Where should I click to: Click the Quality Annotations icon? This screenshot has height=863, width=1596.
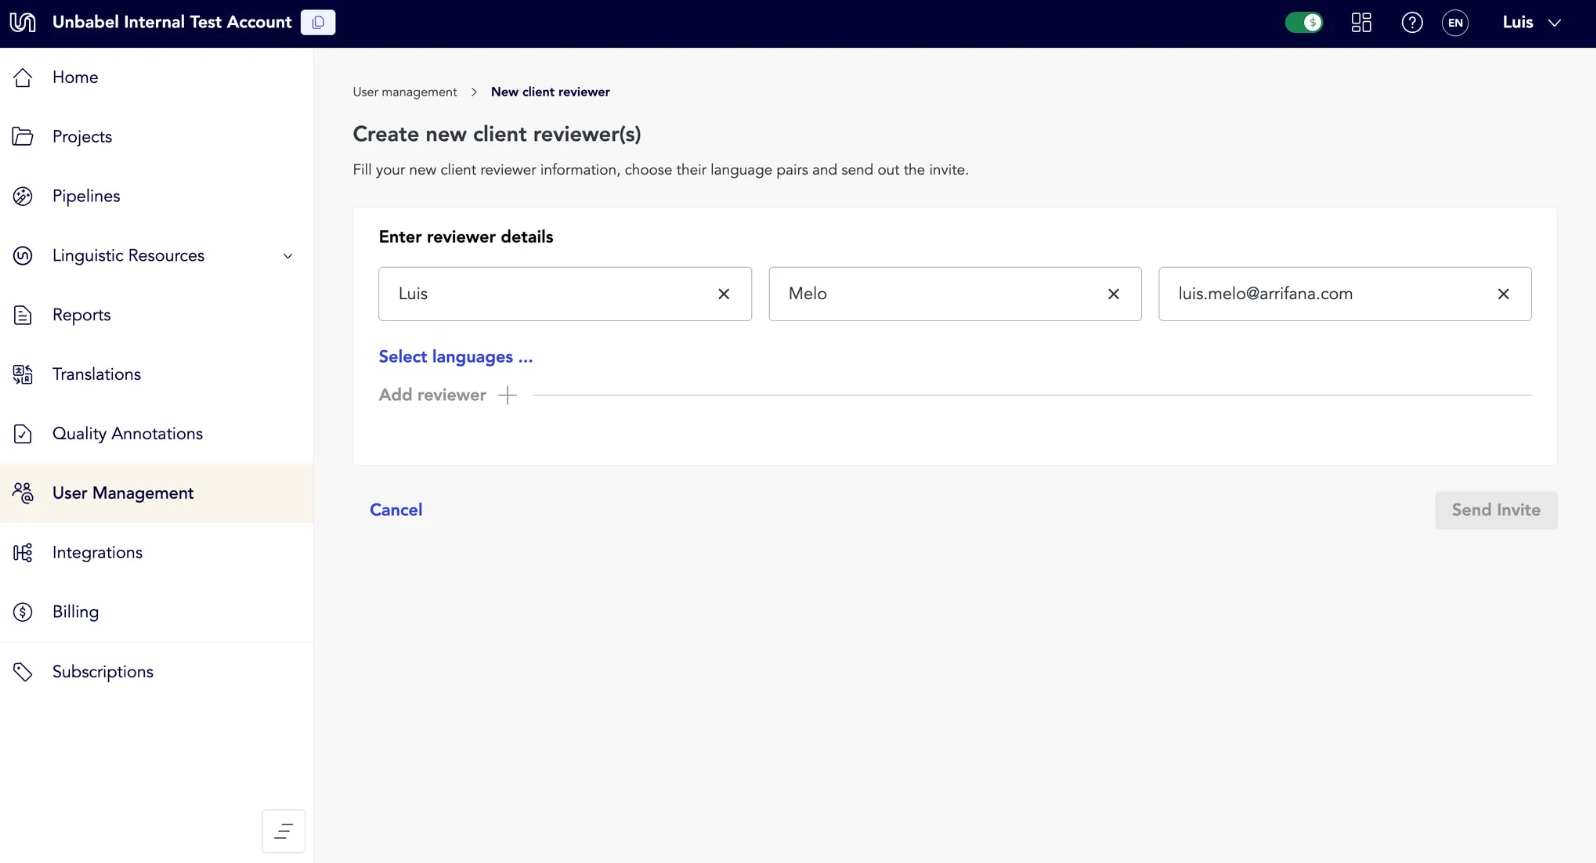(23, 434)
